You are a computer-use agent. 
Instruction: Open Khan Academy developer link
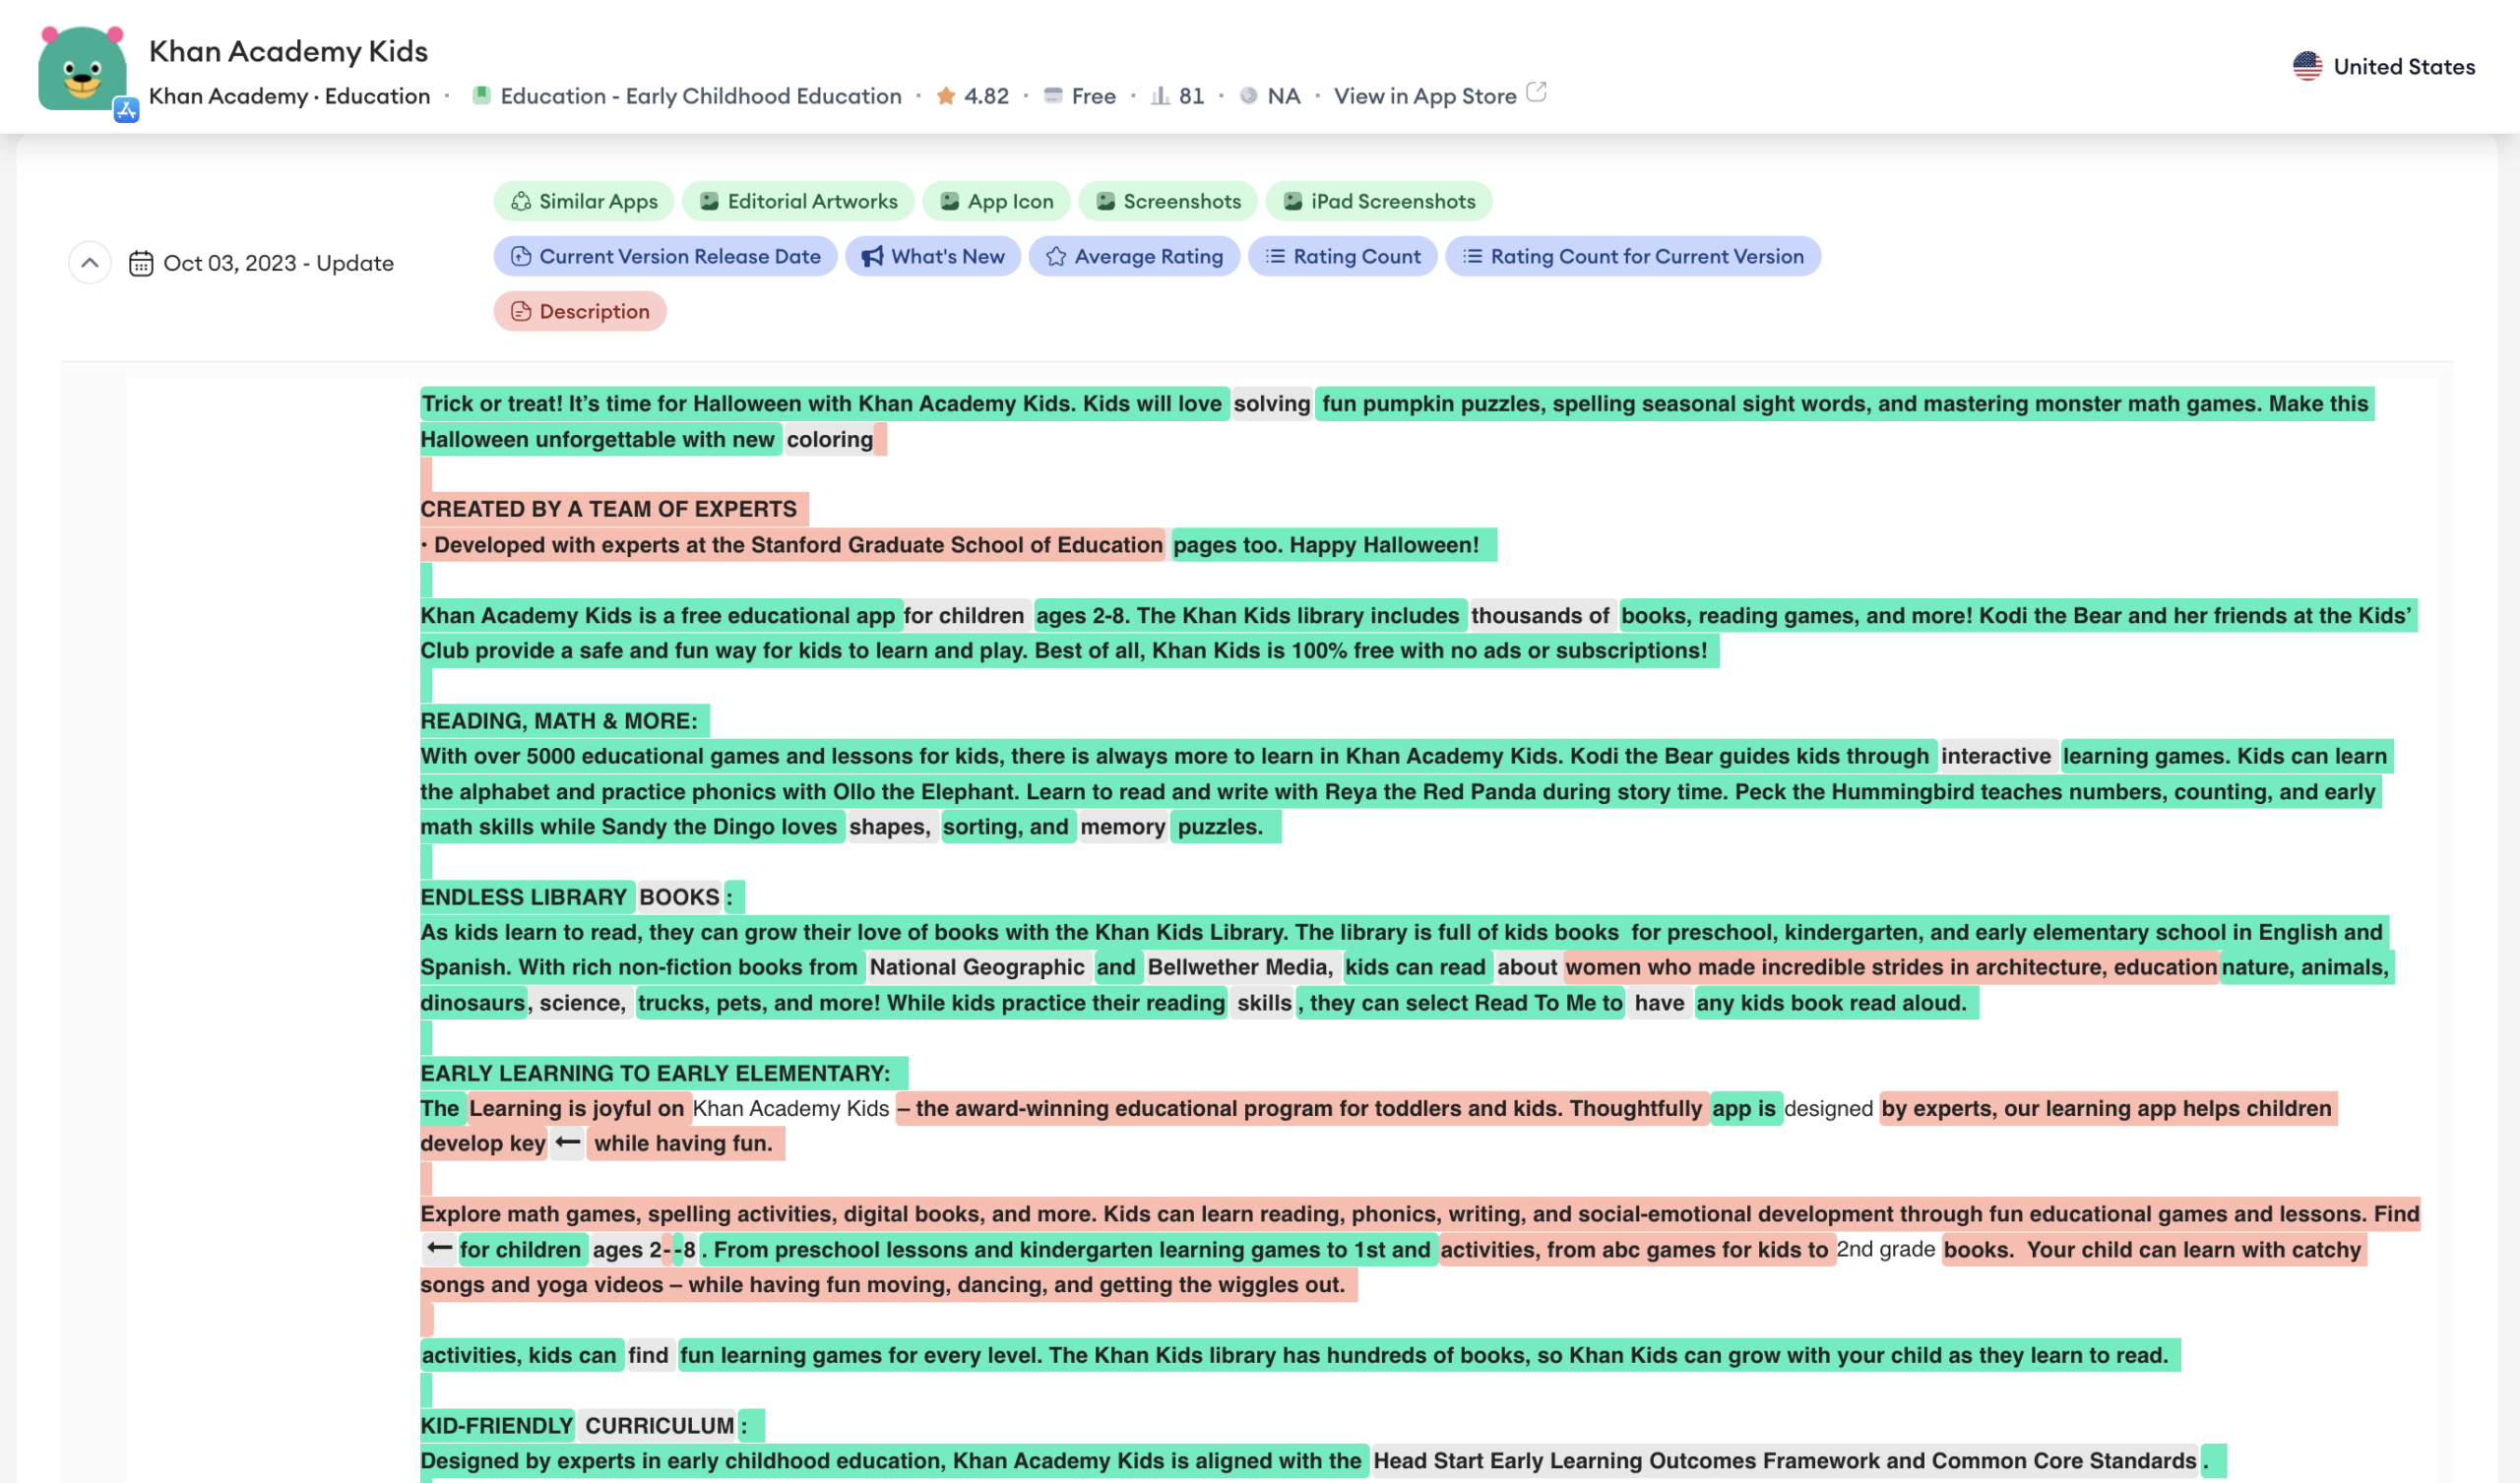(x=228, y=96)
